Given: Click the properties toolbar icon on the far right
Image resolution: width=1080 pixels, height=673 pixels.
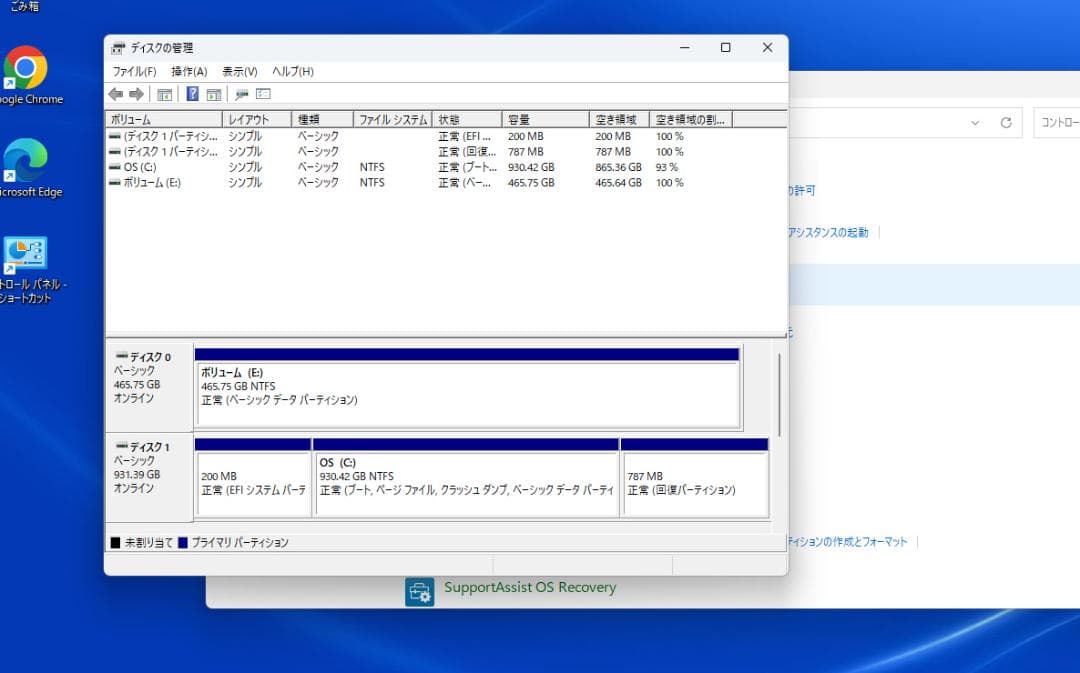Looking at the screenshot, I should 262,93.
